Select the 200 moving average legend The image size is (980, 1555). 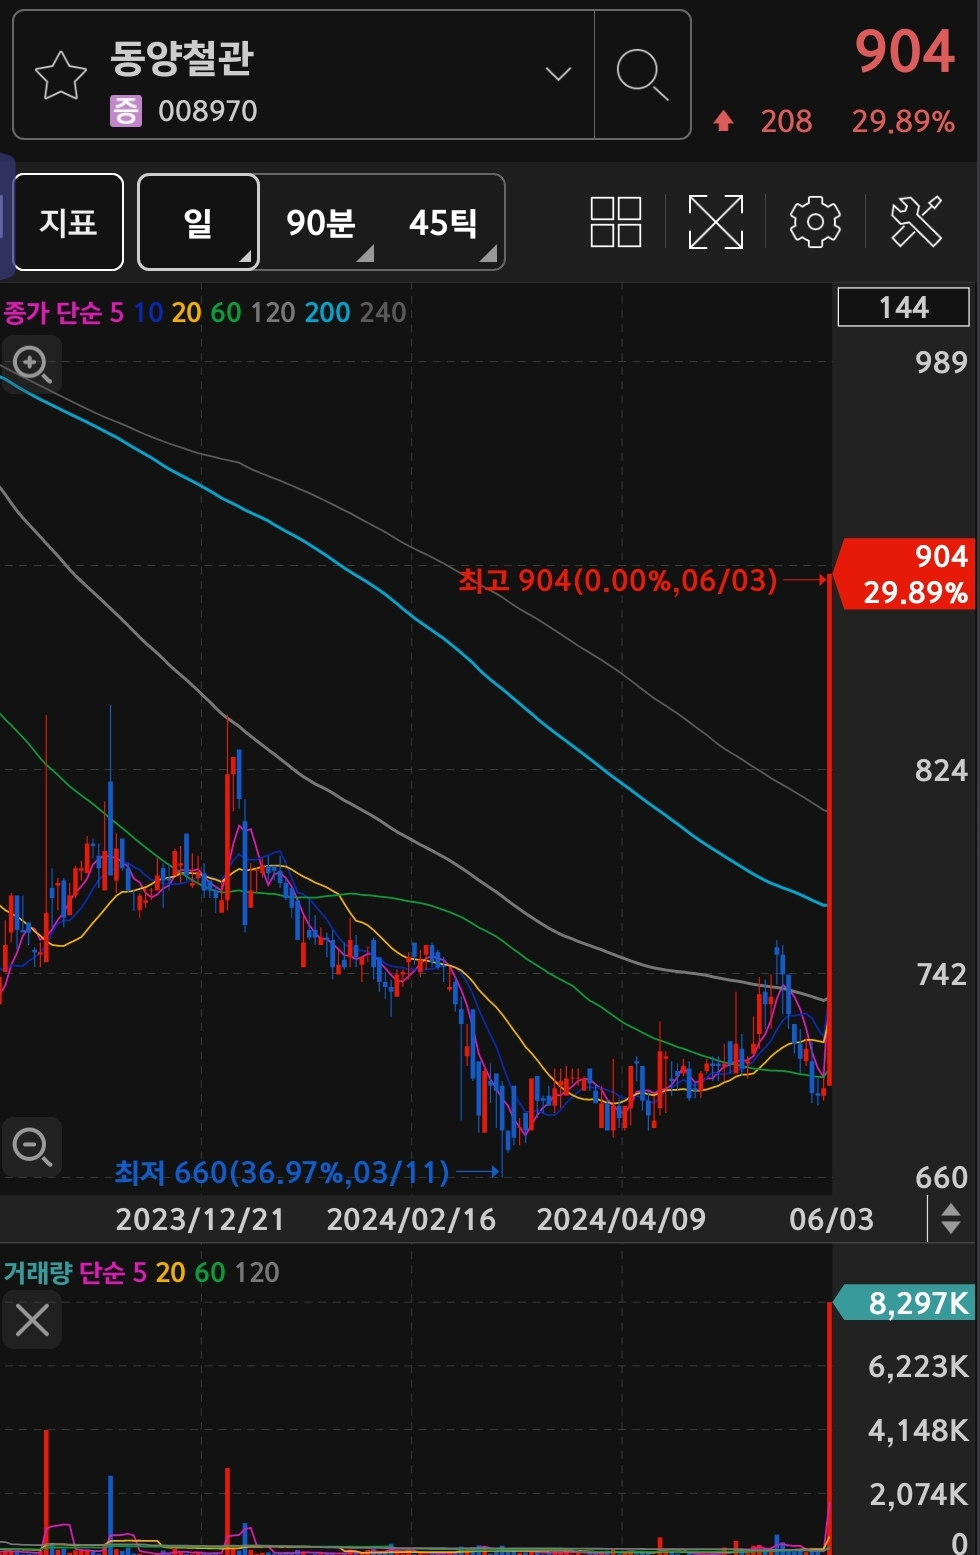pyautogui.click(x=327, y=313)
